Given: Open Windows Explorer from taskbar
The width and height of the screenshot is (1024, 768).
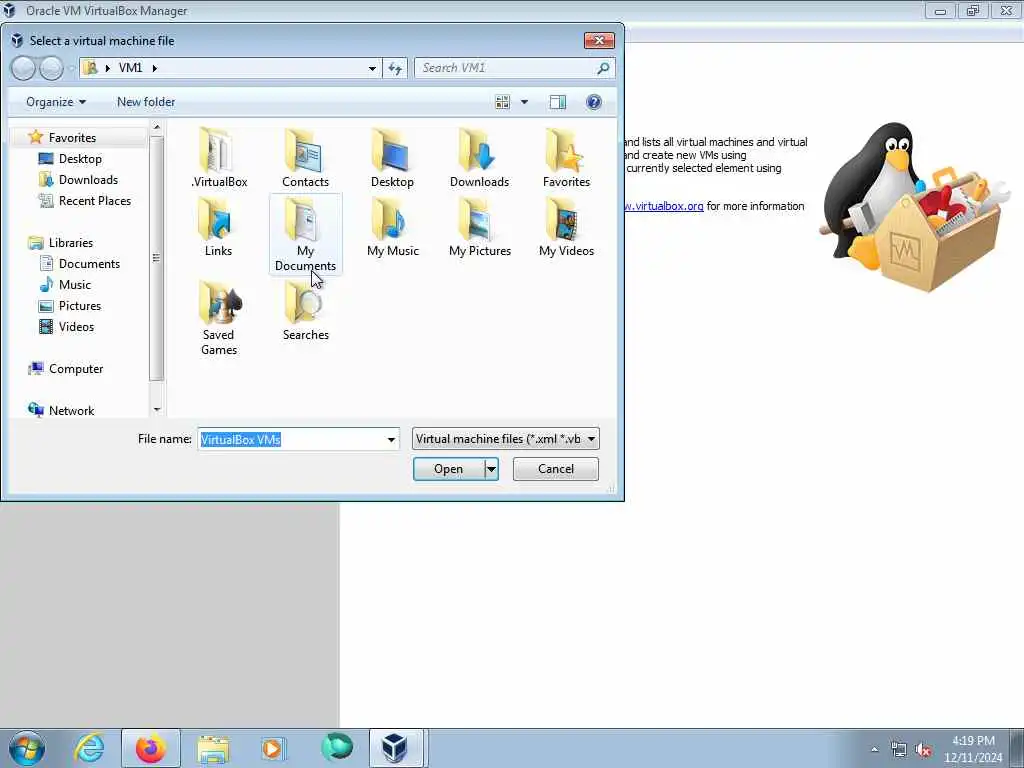Looking at the screenshot, I should pos(213,748).
